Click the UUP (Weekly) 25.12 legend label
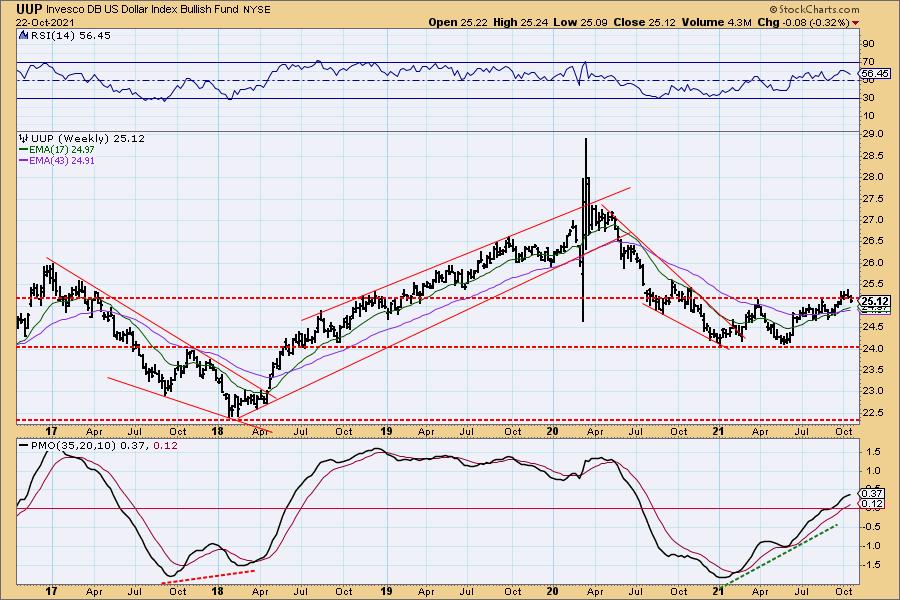Screen dimensions: 900x600 88,138
